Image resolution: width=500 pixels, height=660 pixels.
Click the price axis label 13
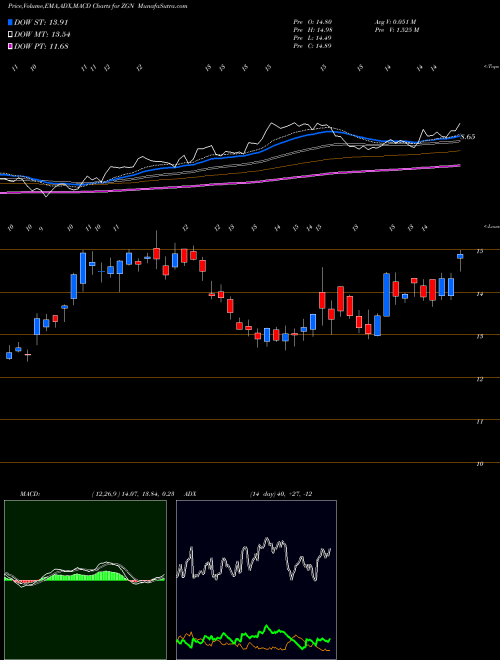coord(479,336)
